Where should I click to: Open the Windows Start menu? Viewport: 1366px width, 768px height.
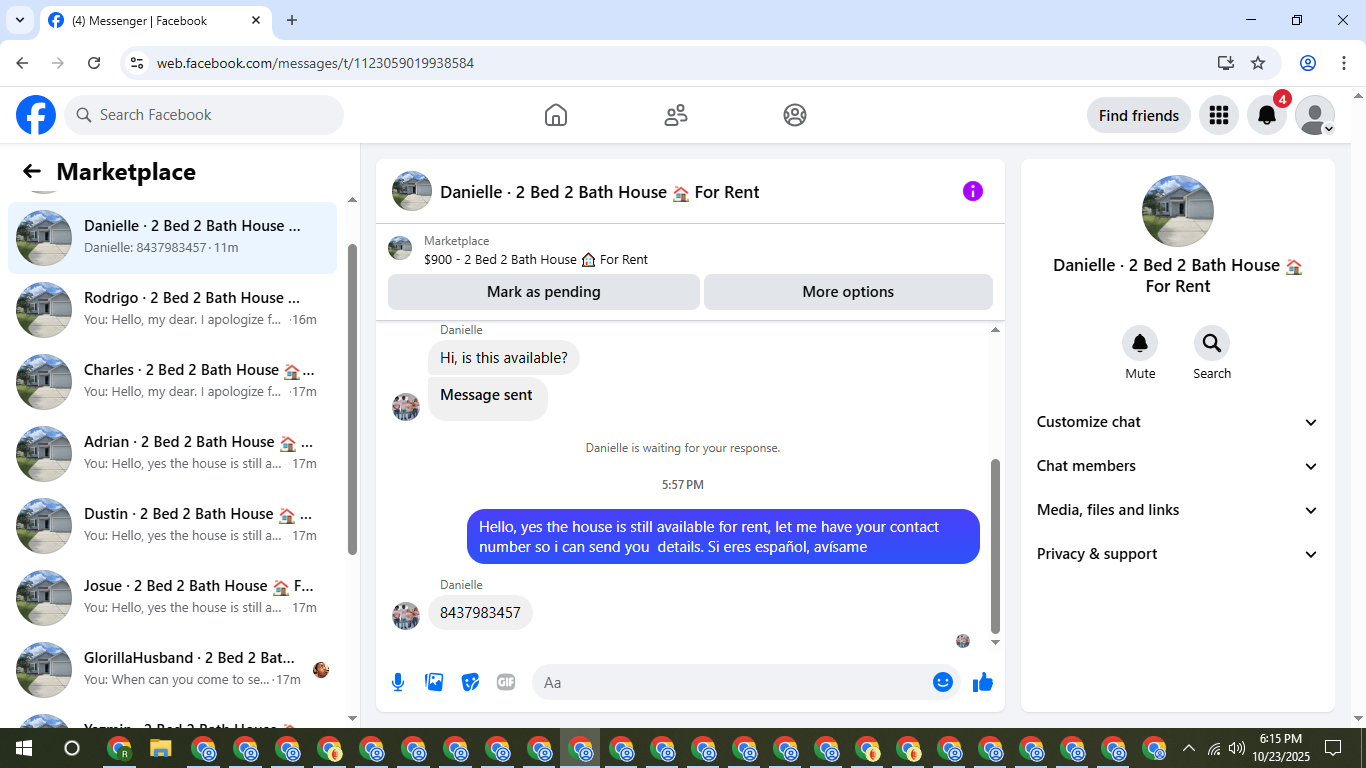click(x=24, y=748)
